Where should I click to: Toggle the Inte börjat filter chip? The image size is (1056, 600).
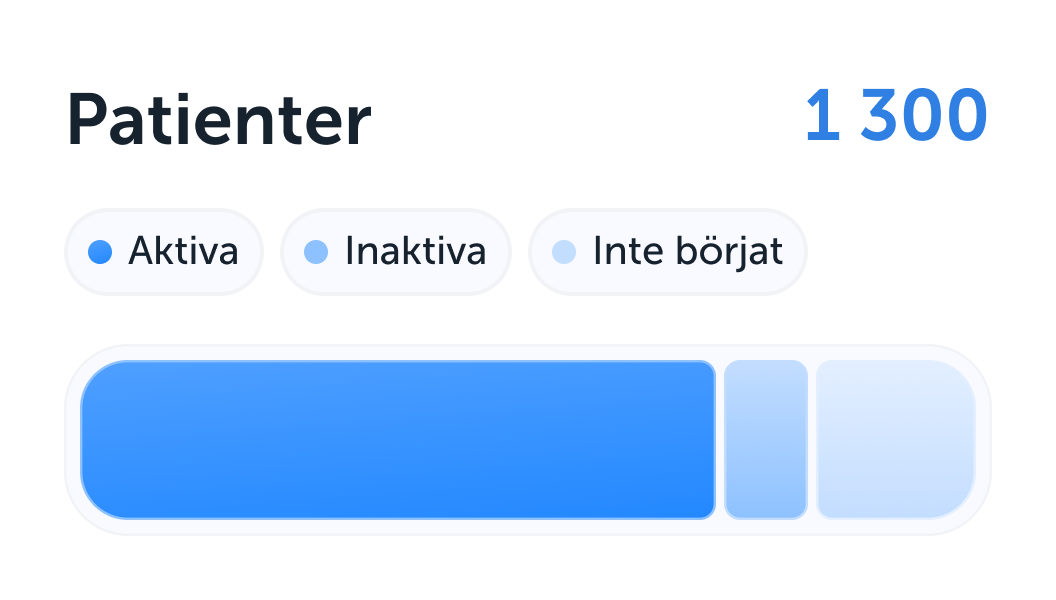tap(667, 252)
